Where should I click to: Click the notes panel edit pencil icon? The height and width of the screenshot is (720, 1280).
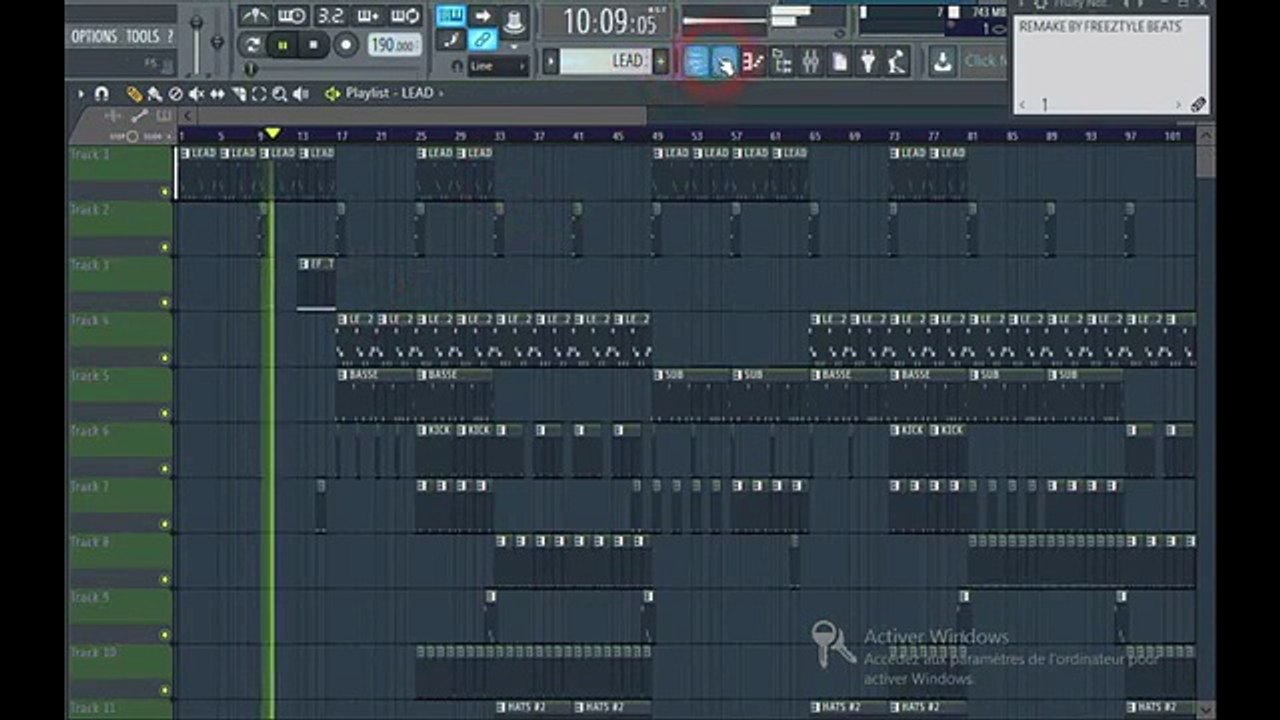1198,104
